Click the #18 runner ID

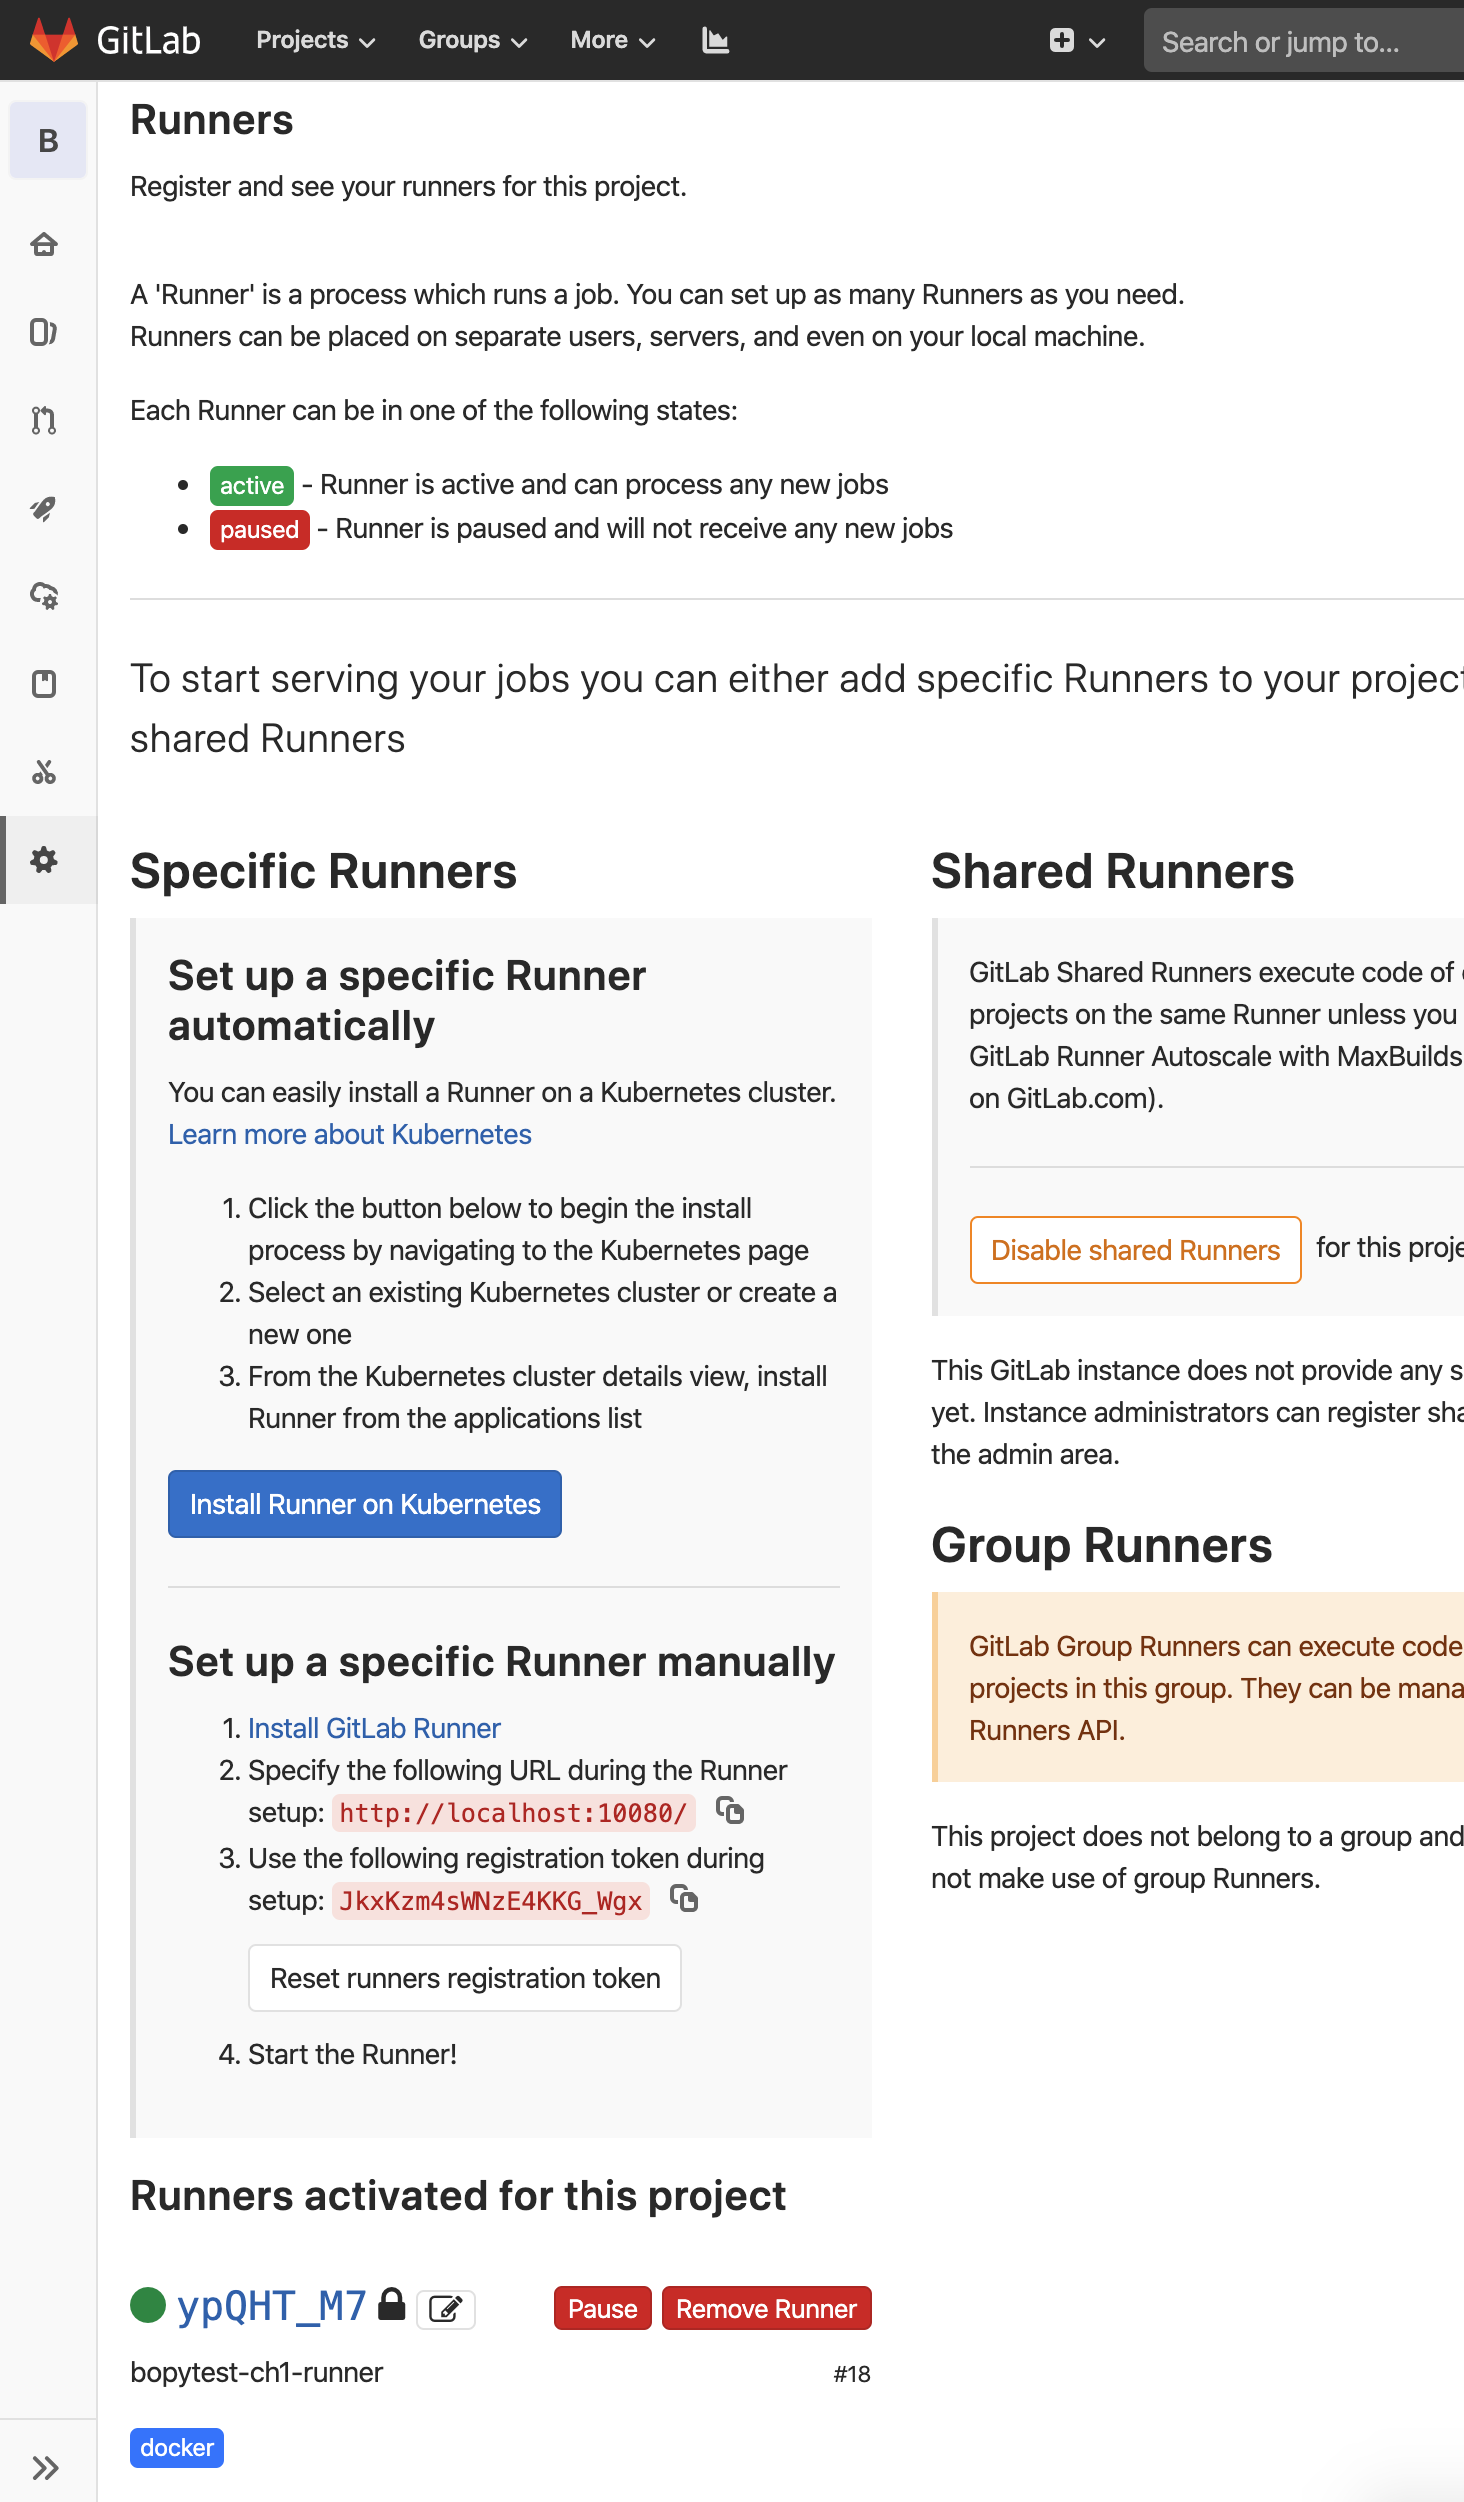pos(852,2374)
